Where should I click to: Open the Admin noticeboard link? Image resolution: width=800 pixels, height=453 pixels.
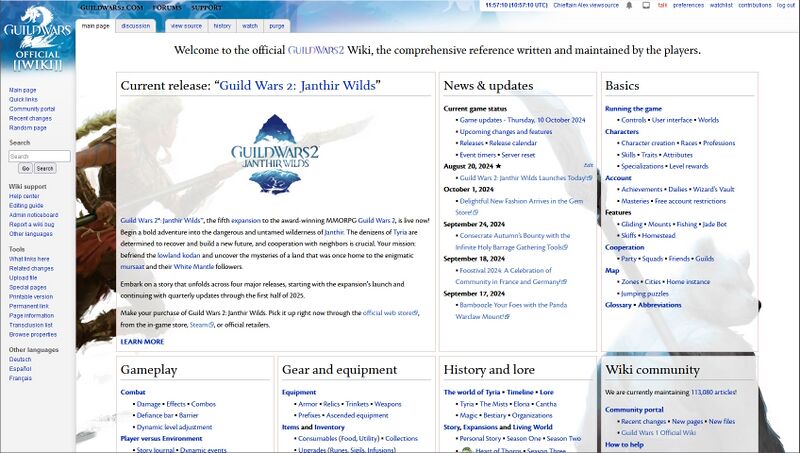(33, 215)
